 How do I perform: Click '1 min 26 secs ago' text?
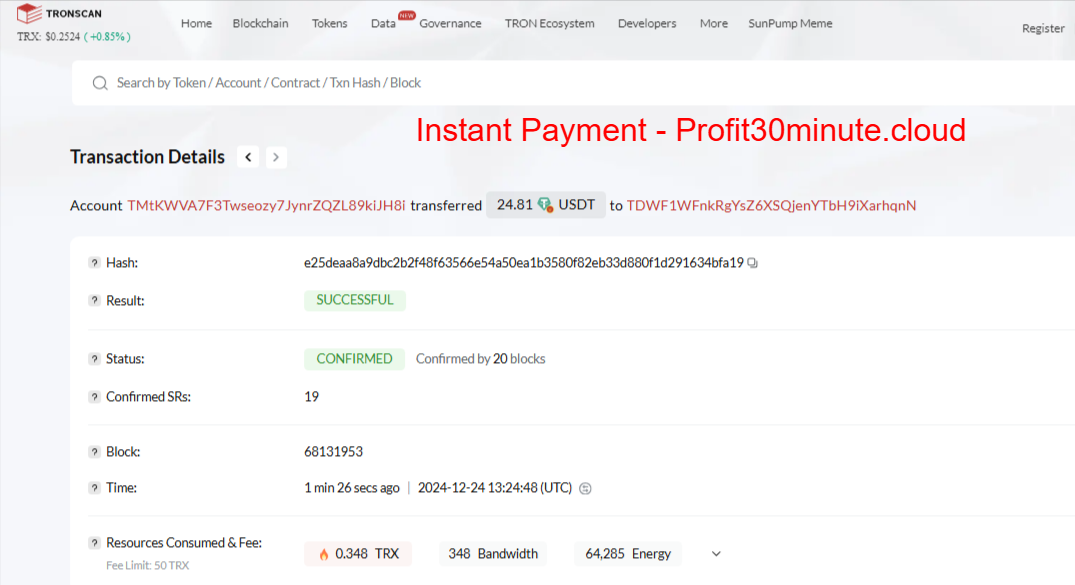tap(352, 488)
